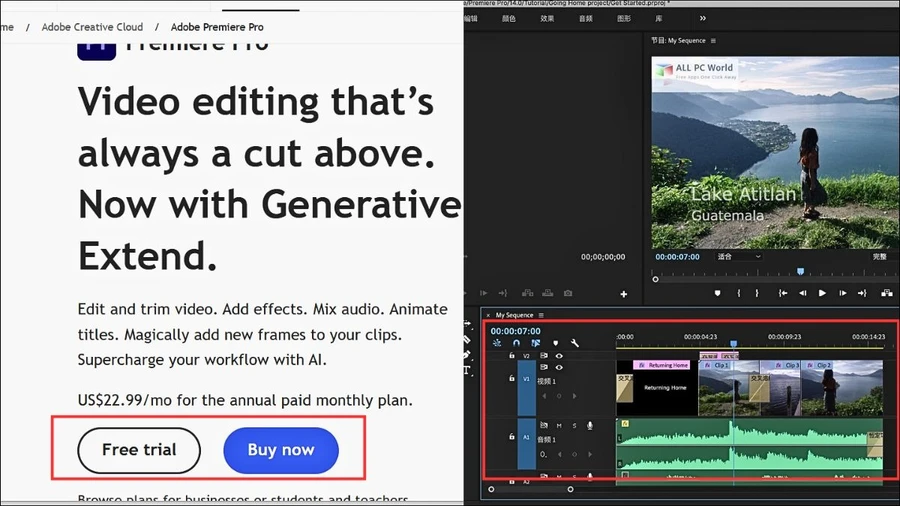Play the sequence in Program monitor
The width and height of the screenshot is (900, 506).
tap(822, 293)
